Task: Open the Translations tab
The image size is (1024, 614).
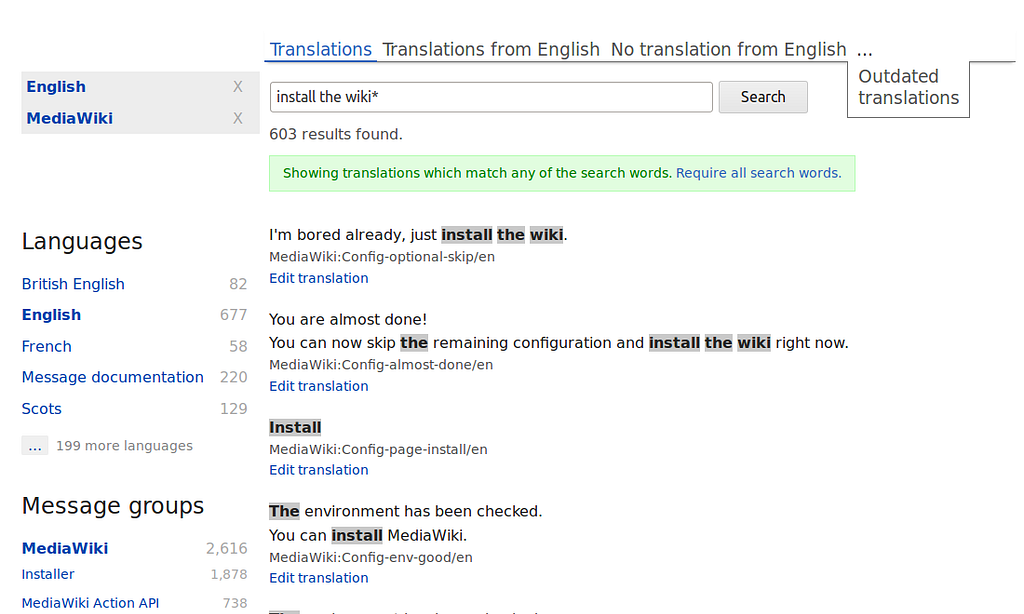Action: coord(321,50)
